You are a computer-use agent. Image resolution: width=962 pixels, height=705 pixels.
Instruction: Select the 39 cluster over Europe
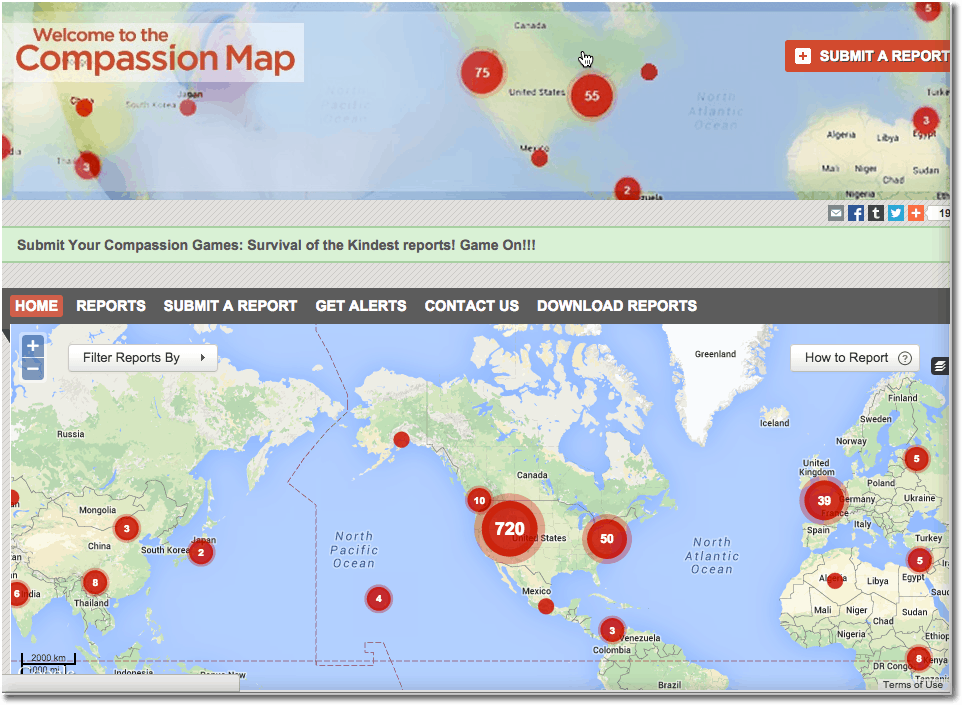pos(824,501)
